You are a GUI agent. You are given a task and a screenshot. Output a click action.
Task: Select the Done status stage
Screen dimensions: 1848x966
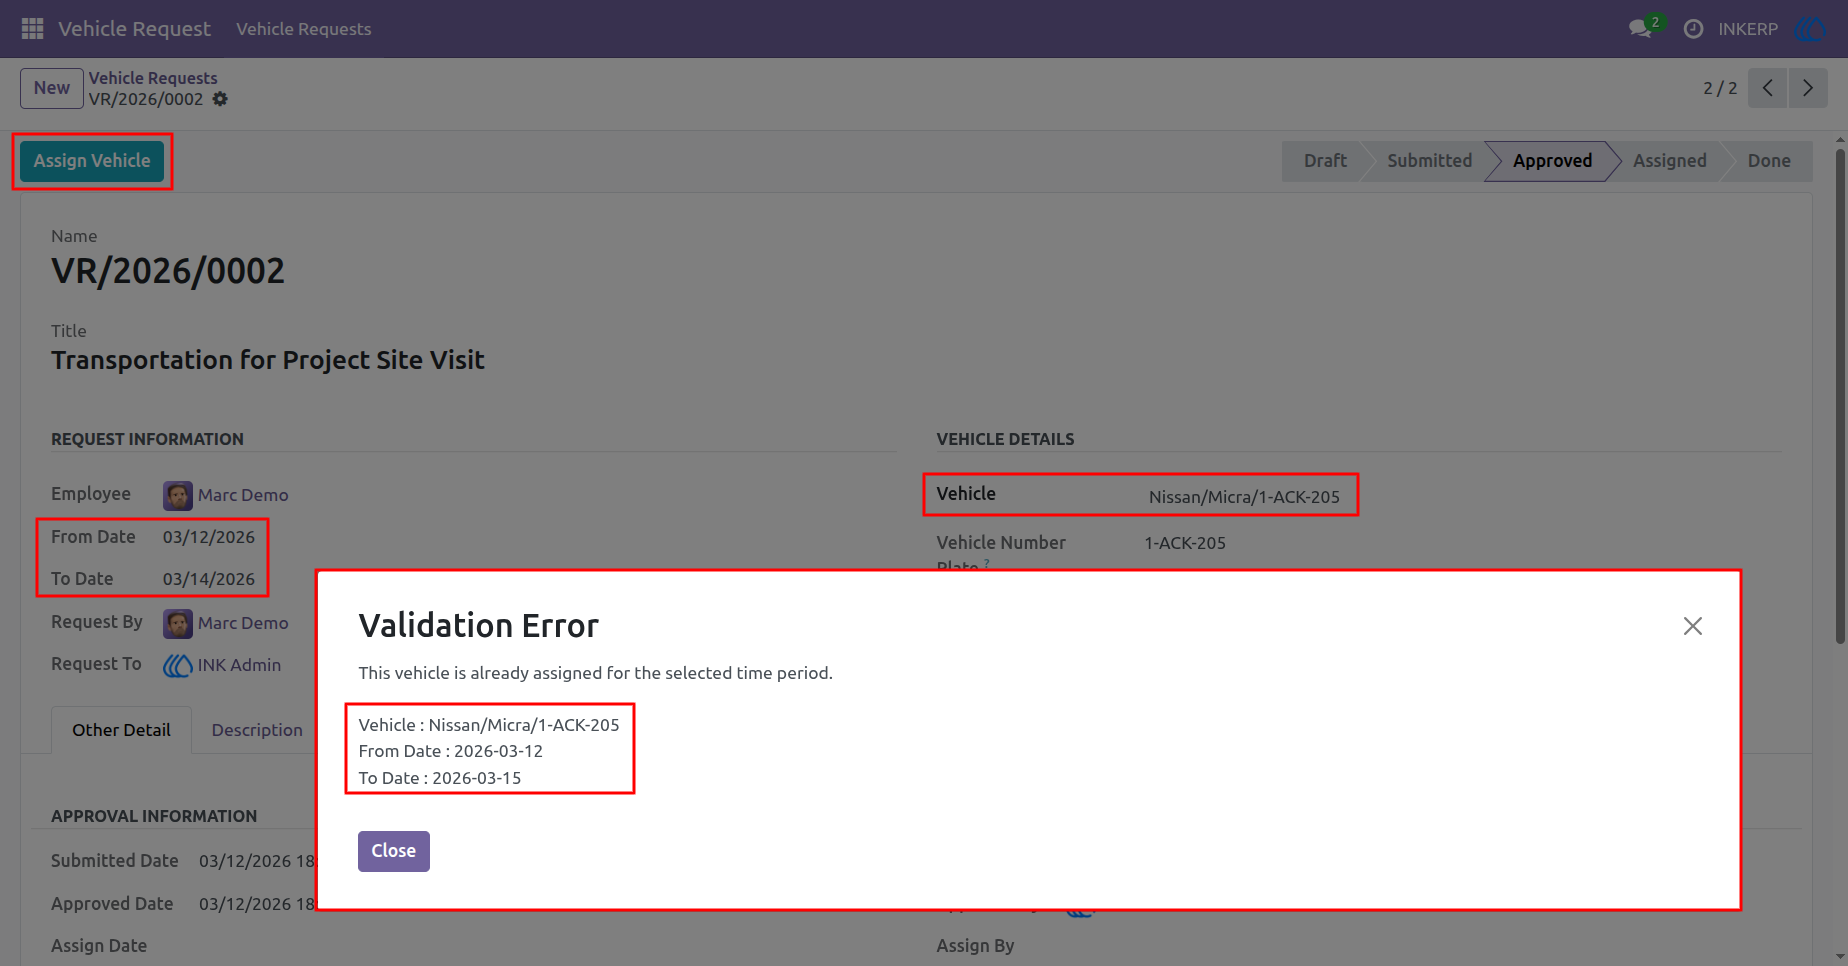[x=1768, y=161]
